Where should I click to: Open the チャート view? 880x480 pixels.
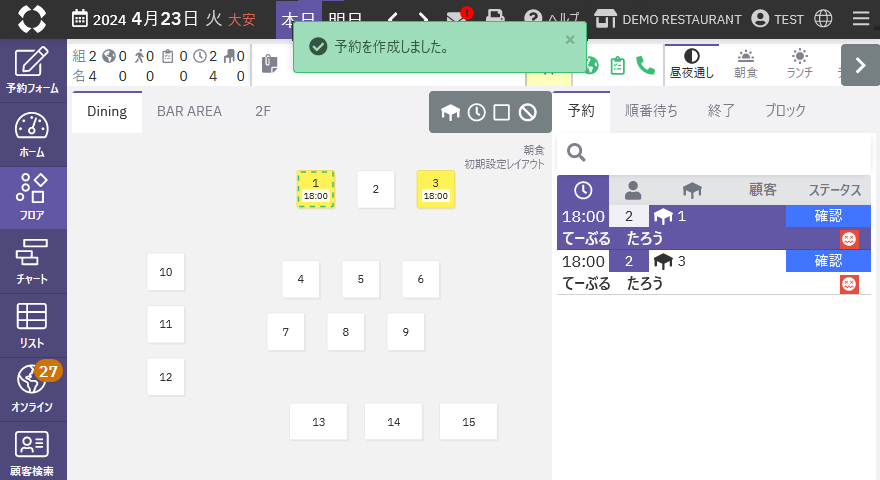tap(33, 260)
